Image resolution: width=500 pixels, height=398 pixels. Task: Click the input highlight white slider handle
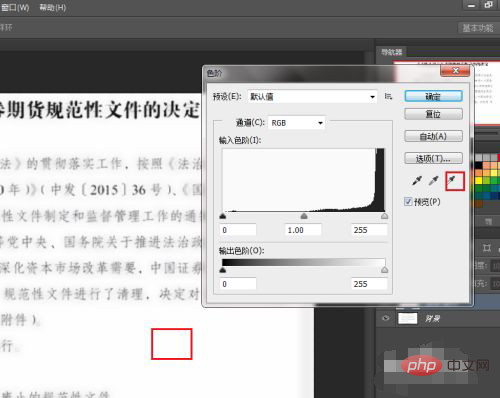[384, 216]
